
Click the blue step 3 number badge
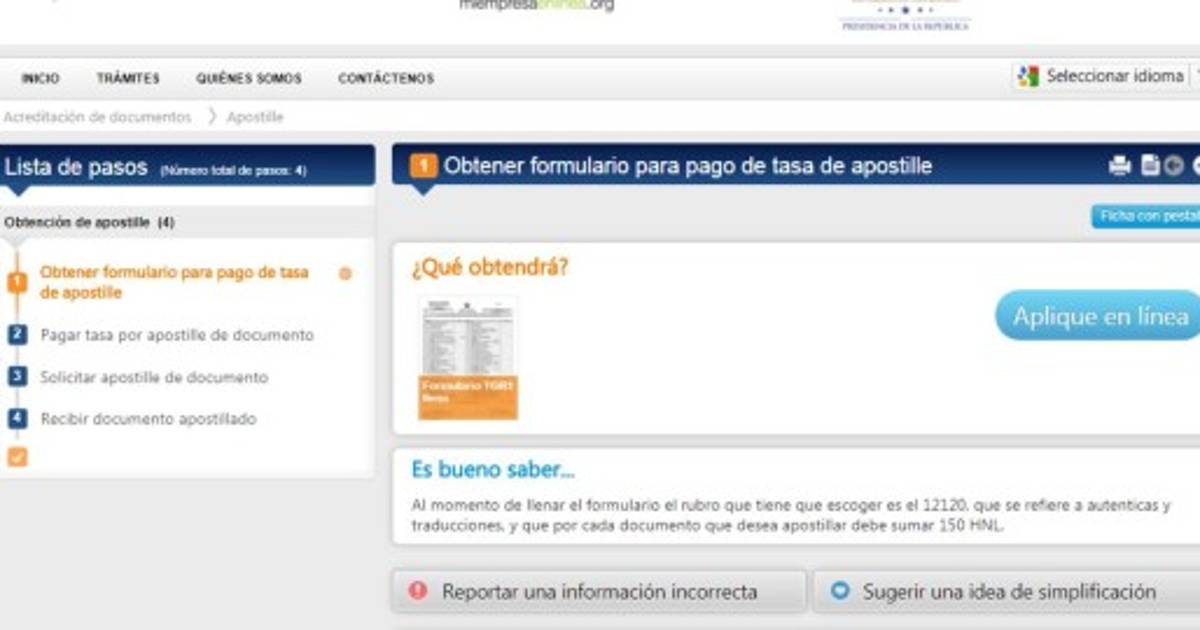[x=17, y=377]
